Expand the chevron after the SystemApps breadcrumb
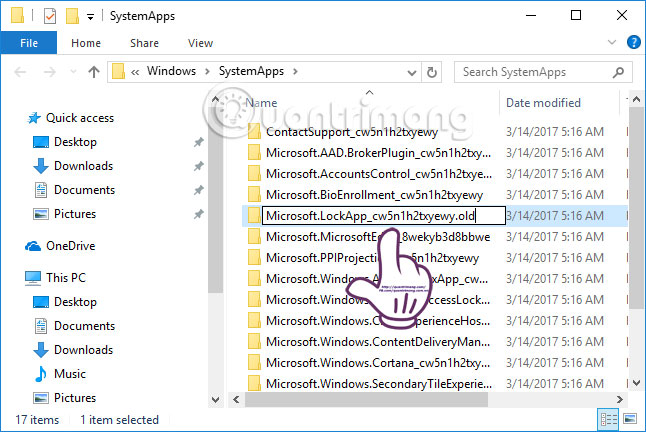Viewport: 646px width, 432px height. pos(295,72)
